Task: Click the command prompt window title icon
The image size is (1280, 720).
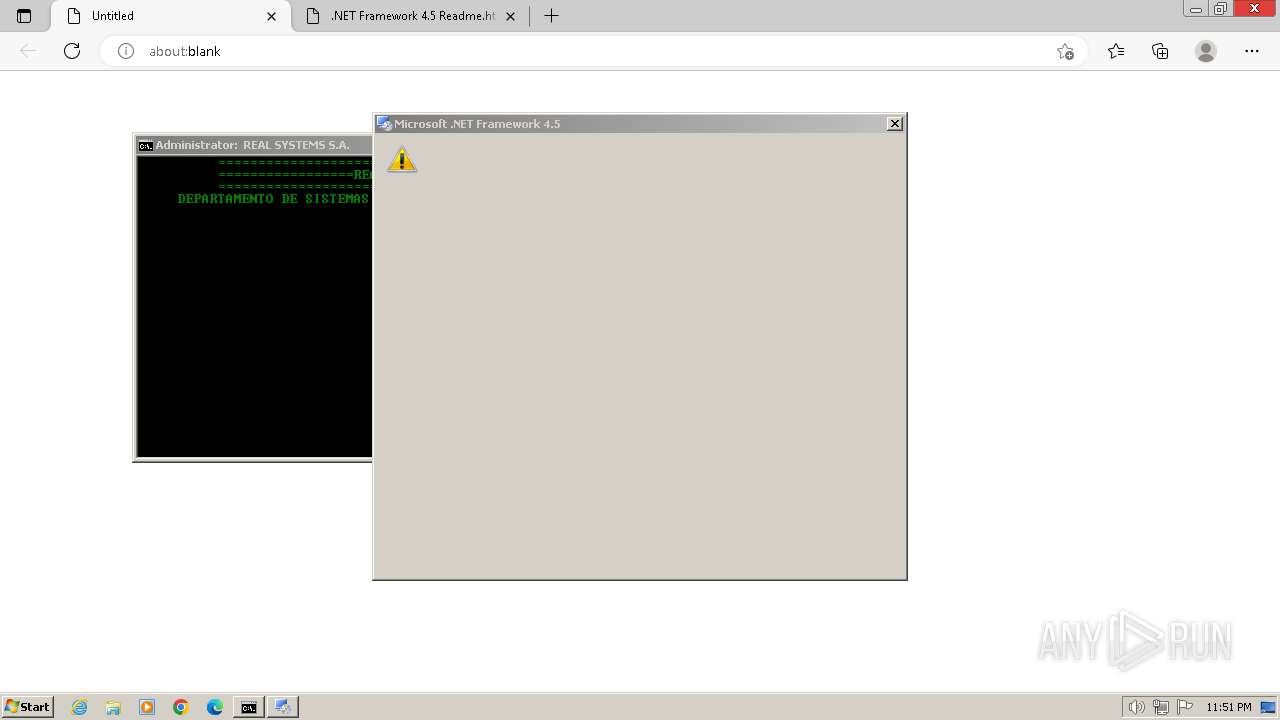Action: (x=146, y=145)
